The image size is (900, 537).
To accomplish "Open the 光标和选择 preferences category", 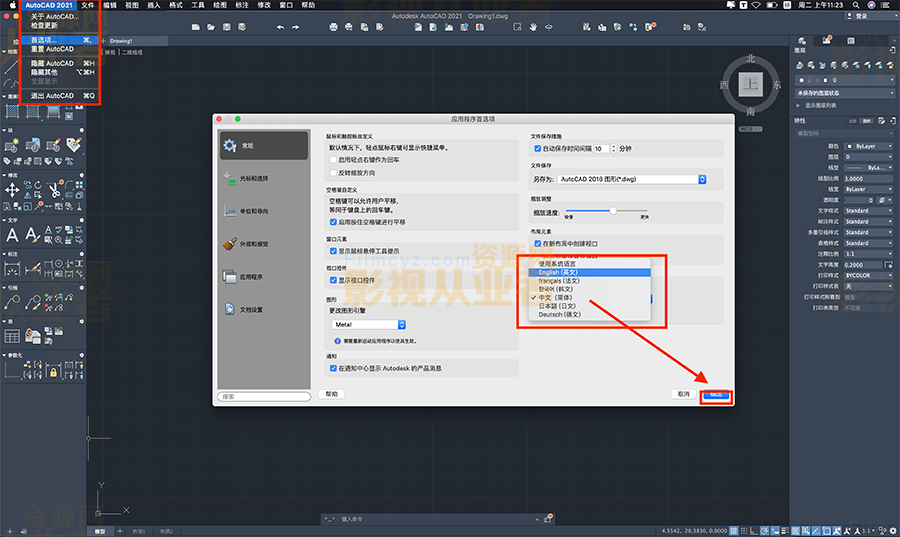I will tap(264, 178).
